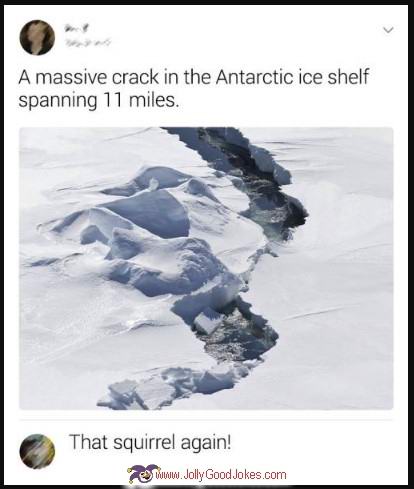The height and width of the screenshot is (489, 414).
Task: Click the word "again!" in the reply
Action: click(x=206, y=443)
